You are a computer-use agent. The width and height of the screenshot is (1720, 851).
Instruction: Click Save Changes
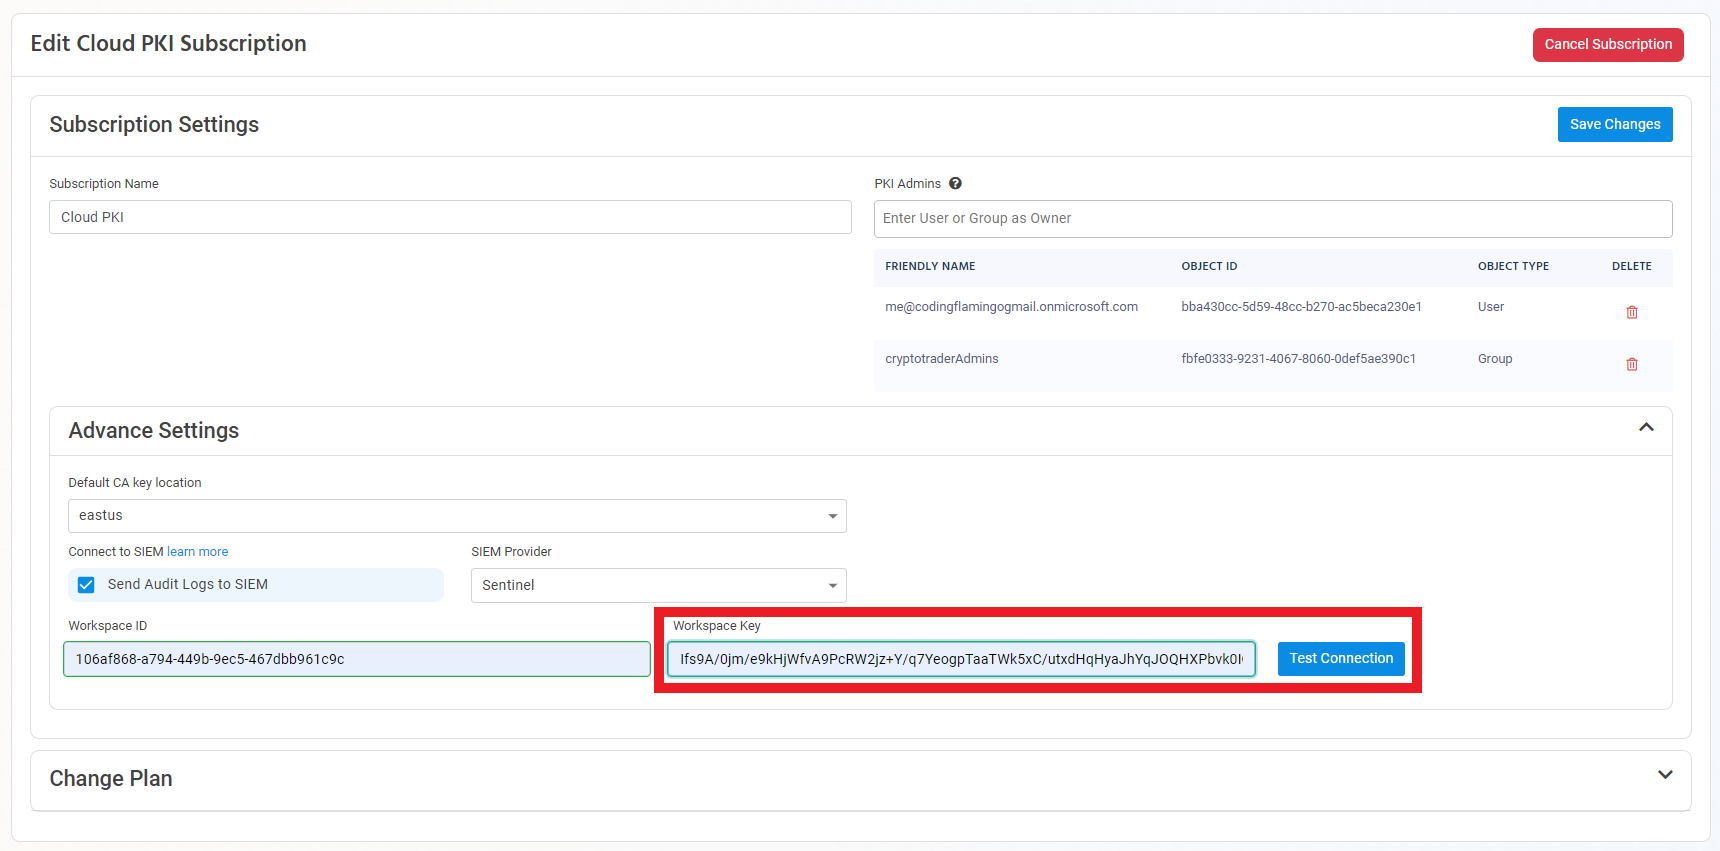point(1615,125)
